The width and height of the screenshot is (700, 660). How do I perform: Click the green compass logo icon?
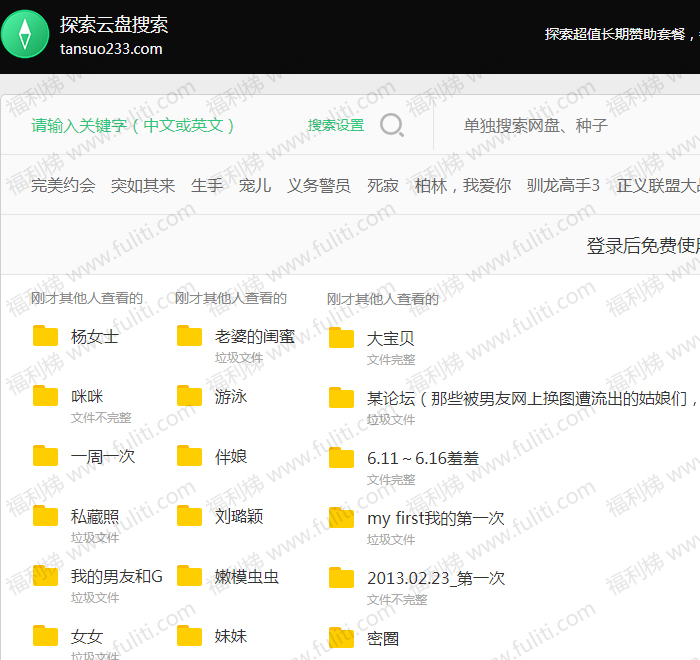tap(25, 34)
